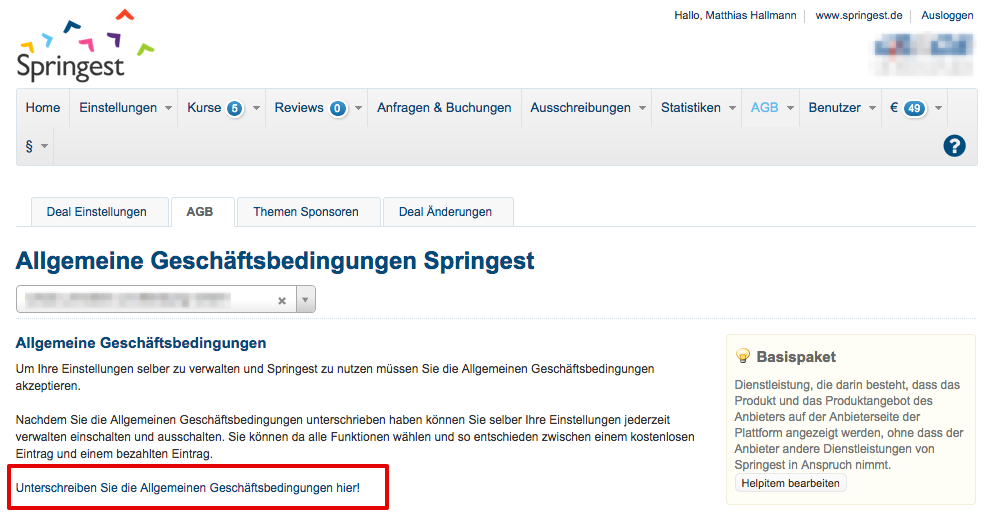This screenshot has width=995, height=517.
Task: Open the Einstellungen menu
Action: (x=118, y=108)
